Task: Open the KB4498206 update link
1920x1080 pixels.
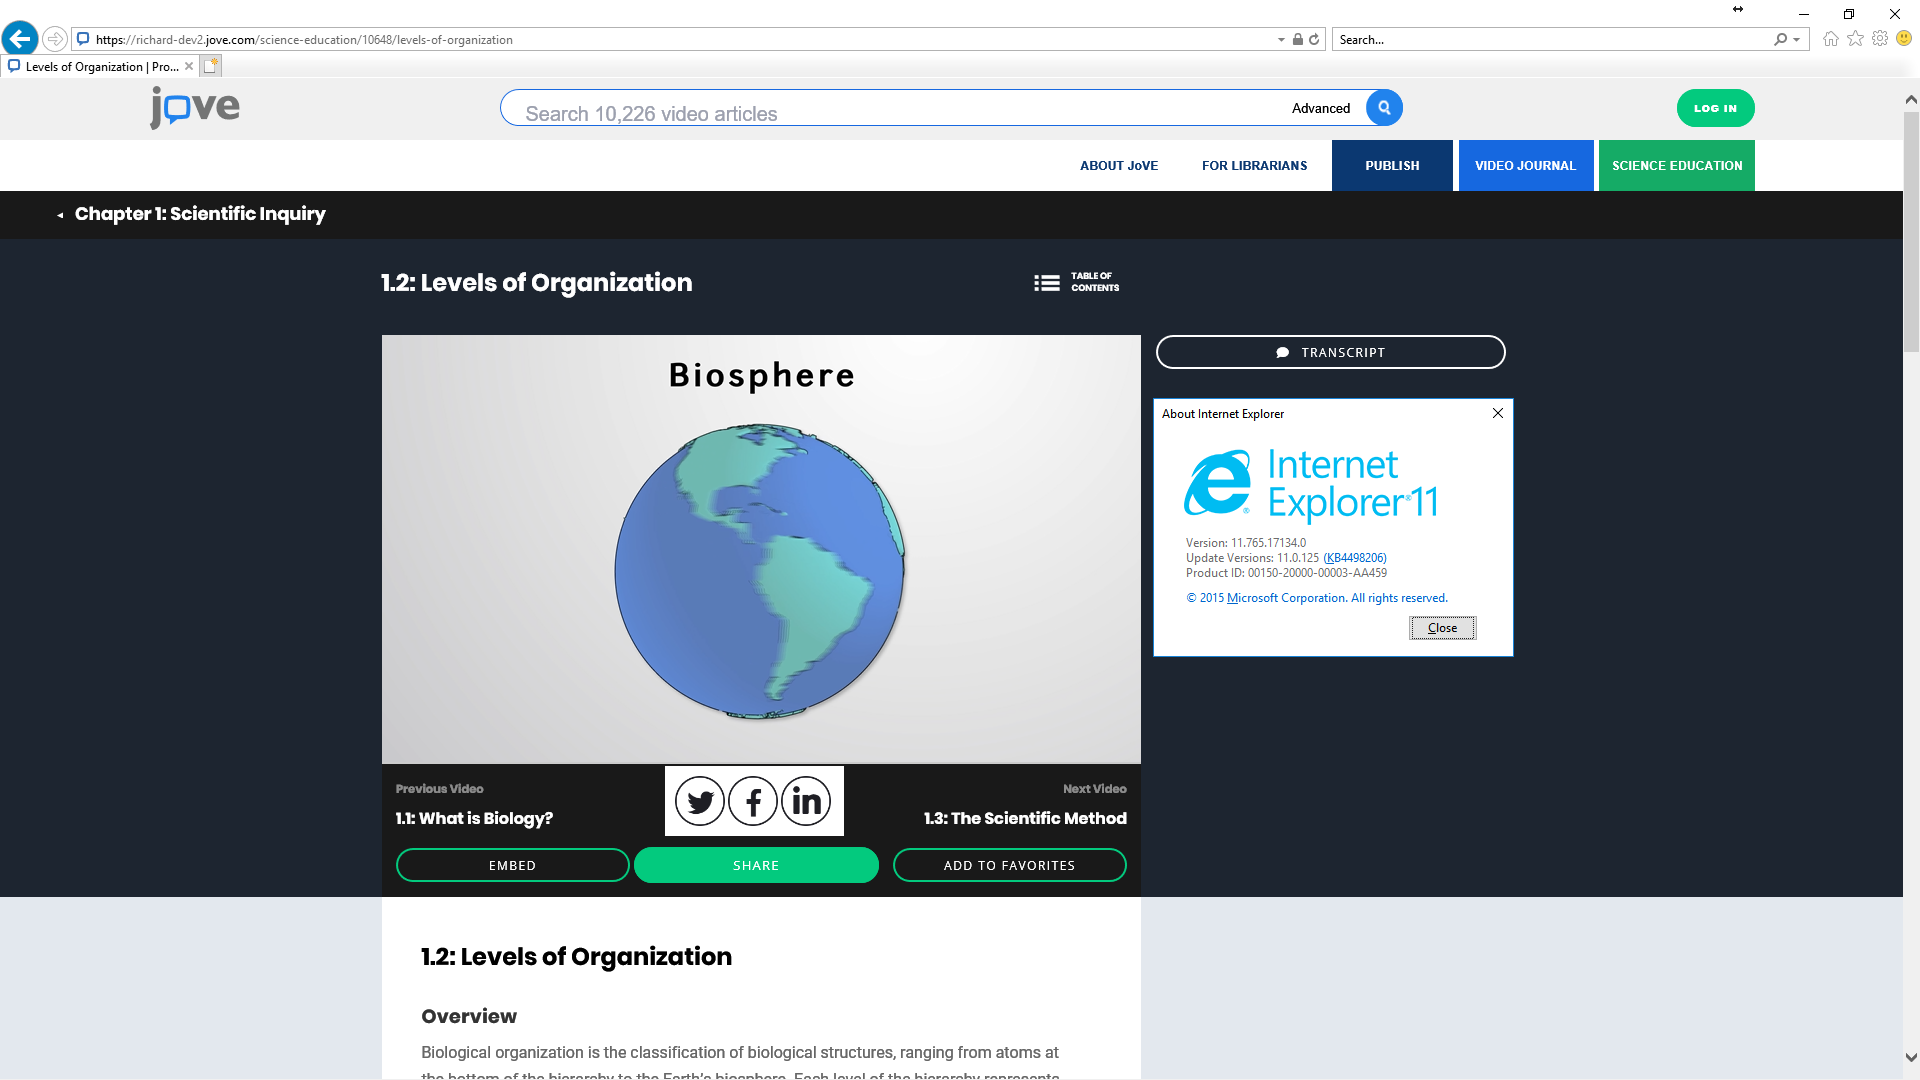Action: point(1355,558)
